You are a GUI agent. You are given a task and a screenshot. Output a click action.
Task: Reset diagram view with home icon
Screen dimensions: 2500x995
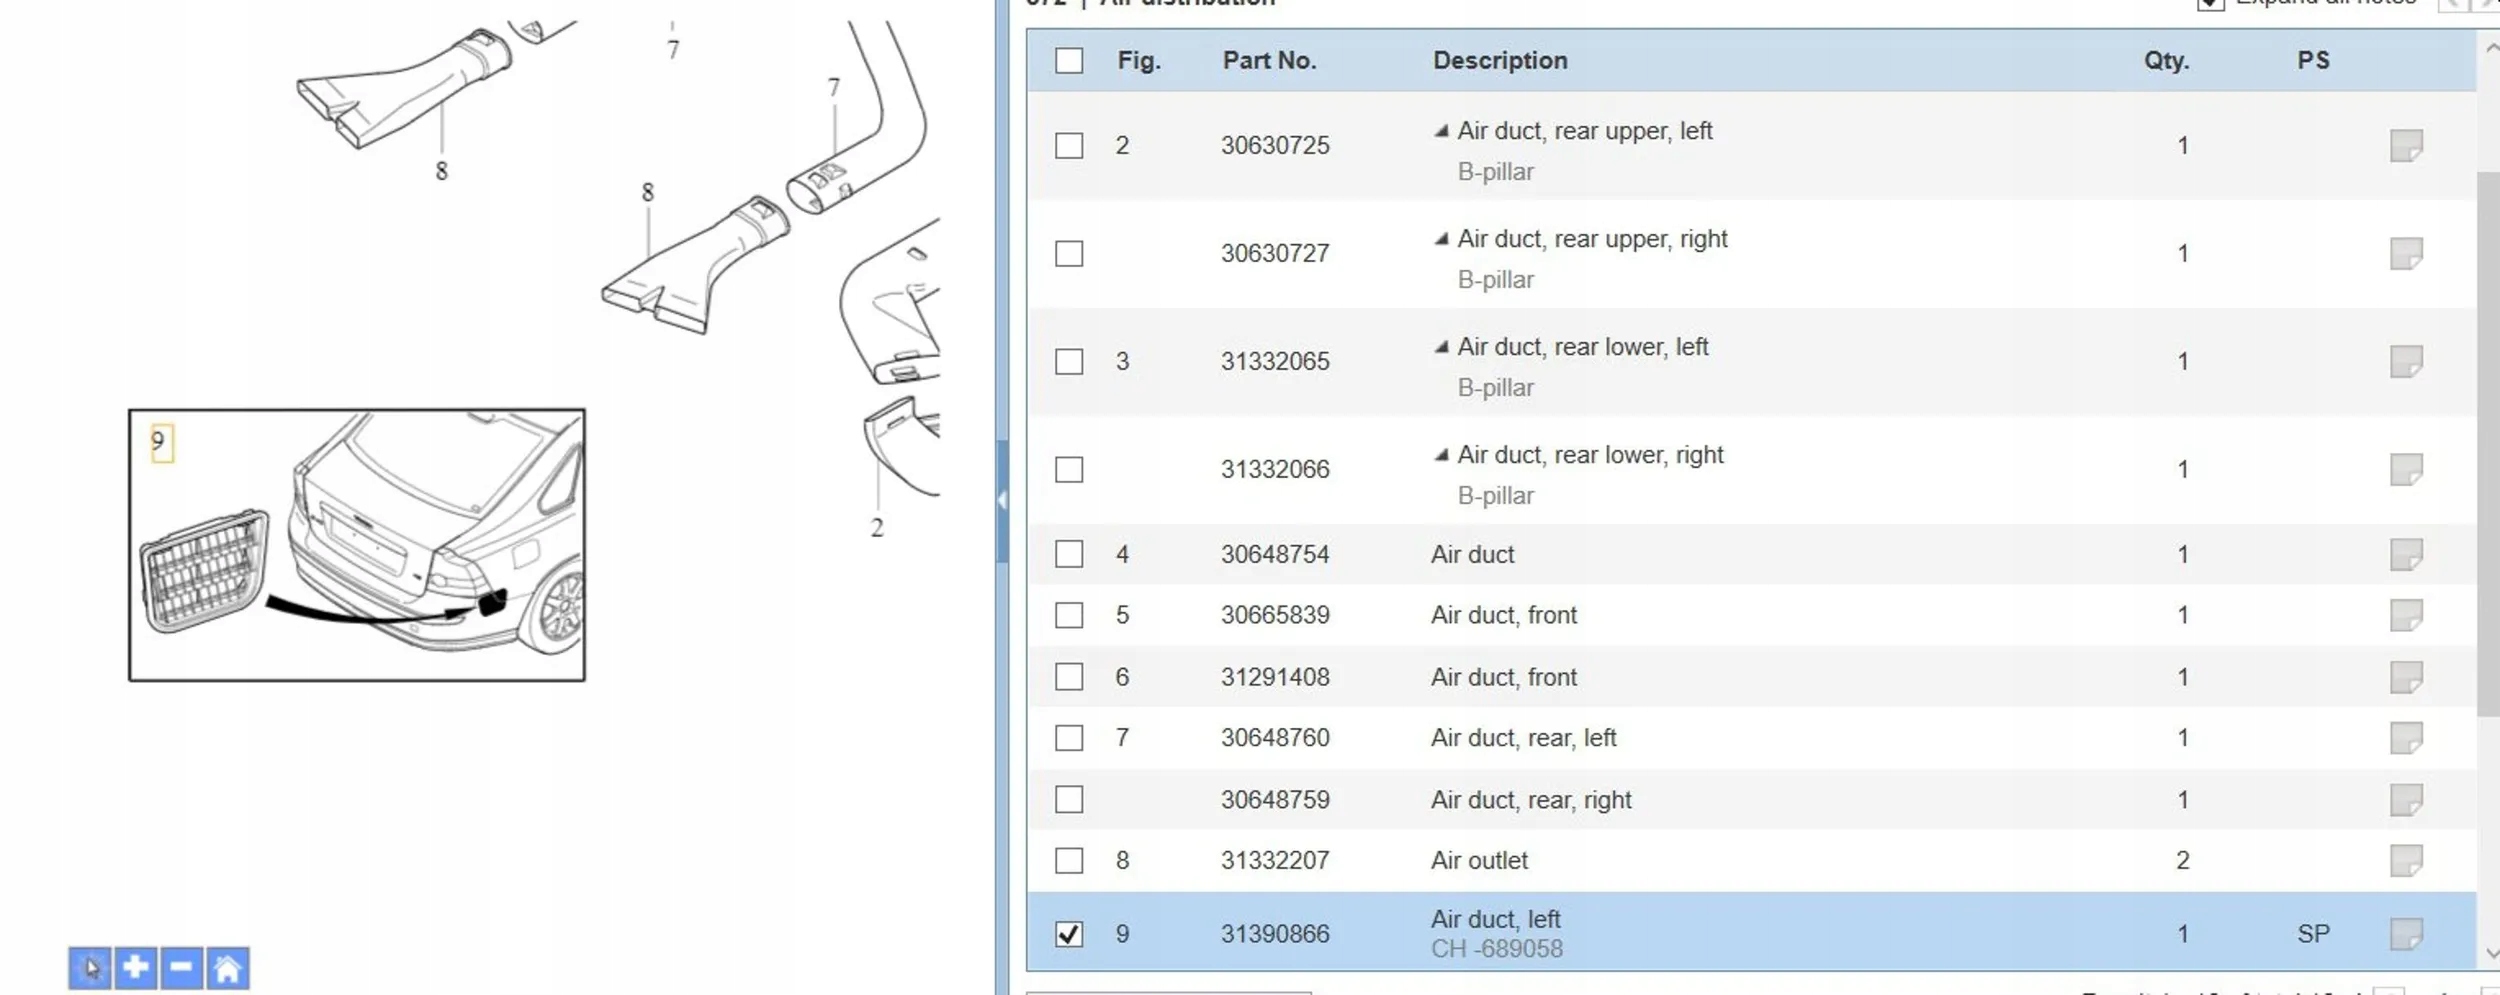point(228,968)
